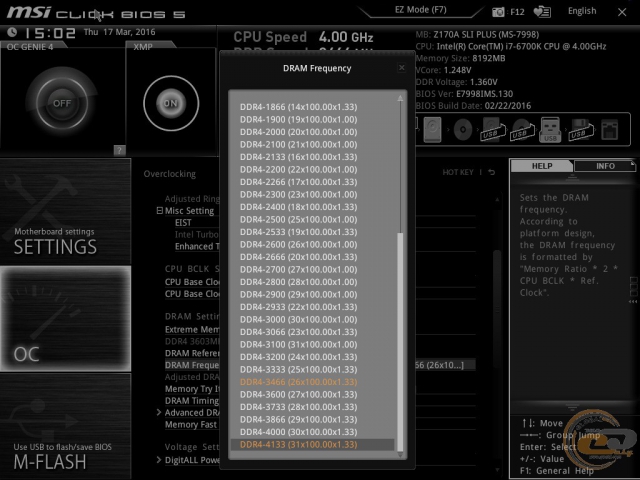Click the list scroll-up arrow
640x480 pixels.
tap(400, 98)
